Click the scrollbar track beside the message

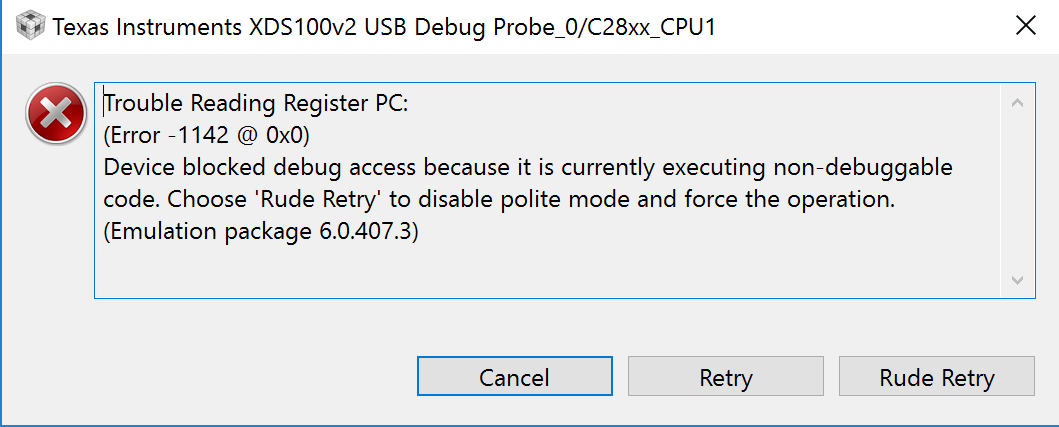pyautogui.click(x=1017, y=190)
